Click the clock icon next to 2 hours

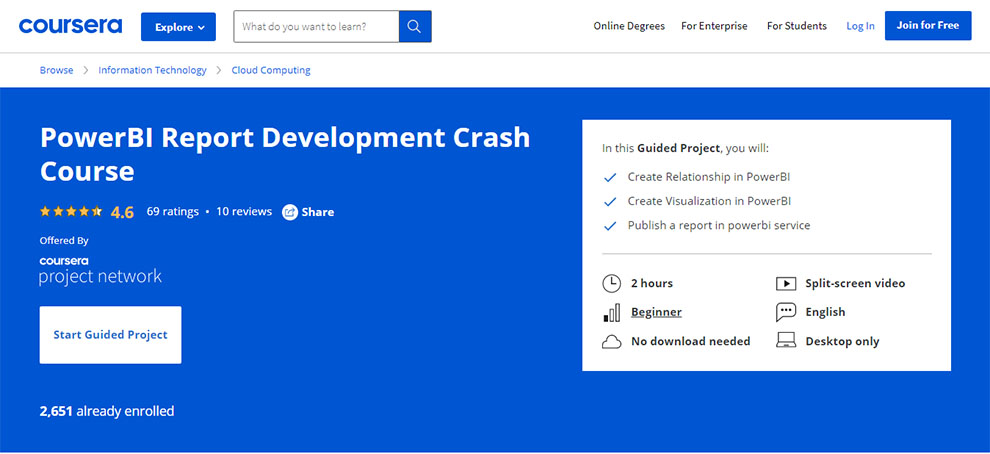pyautogui.click(x=611, y=284)
